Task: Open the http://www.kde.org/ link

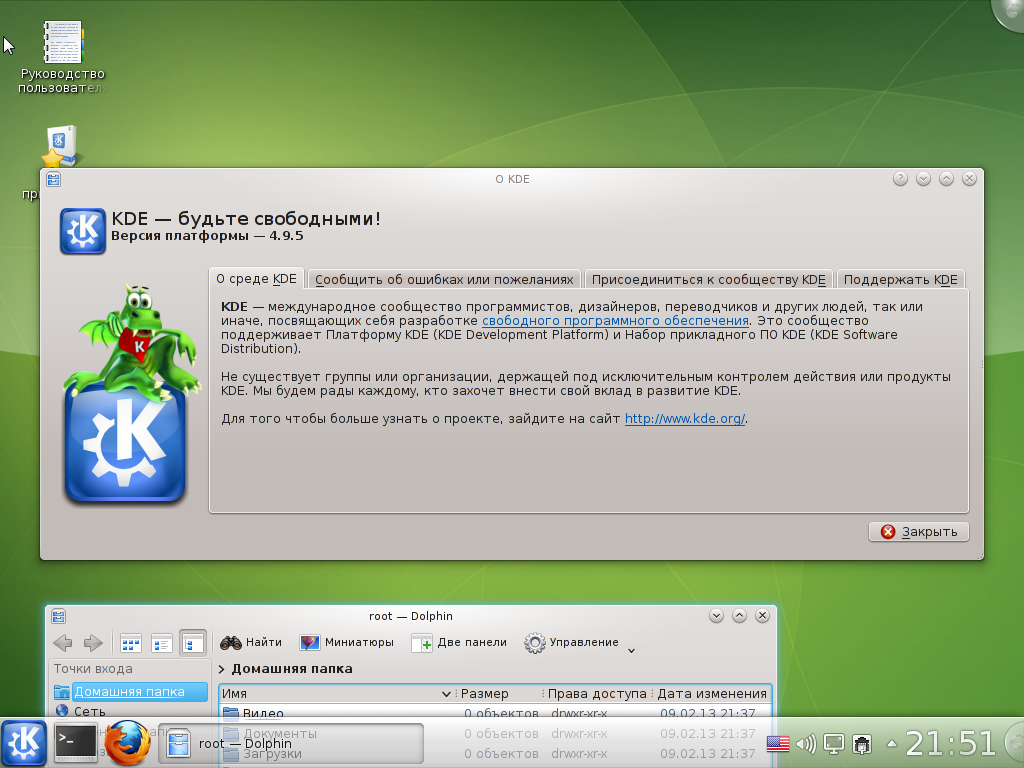Action: click(684, 419)
